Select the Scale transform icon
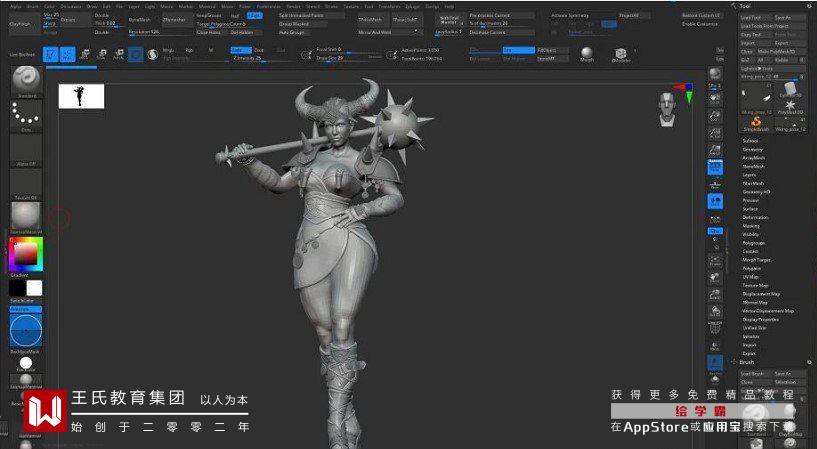Image resolution: width=817 pixels, height=449 pixels. pos(102,54)
